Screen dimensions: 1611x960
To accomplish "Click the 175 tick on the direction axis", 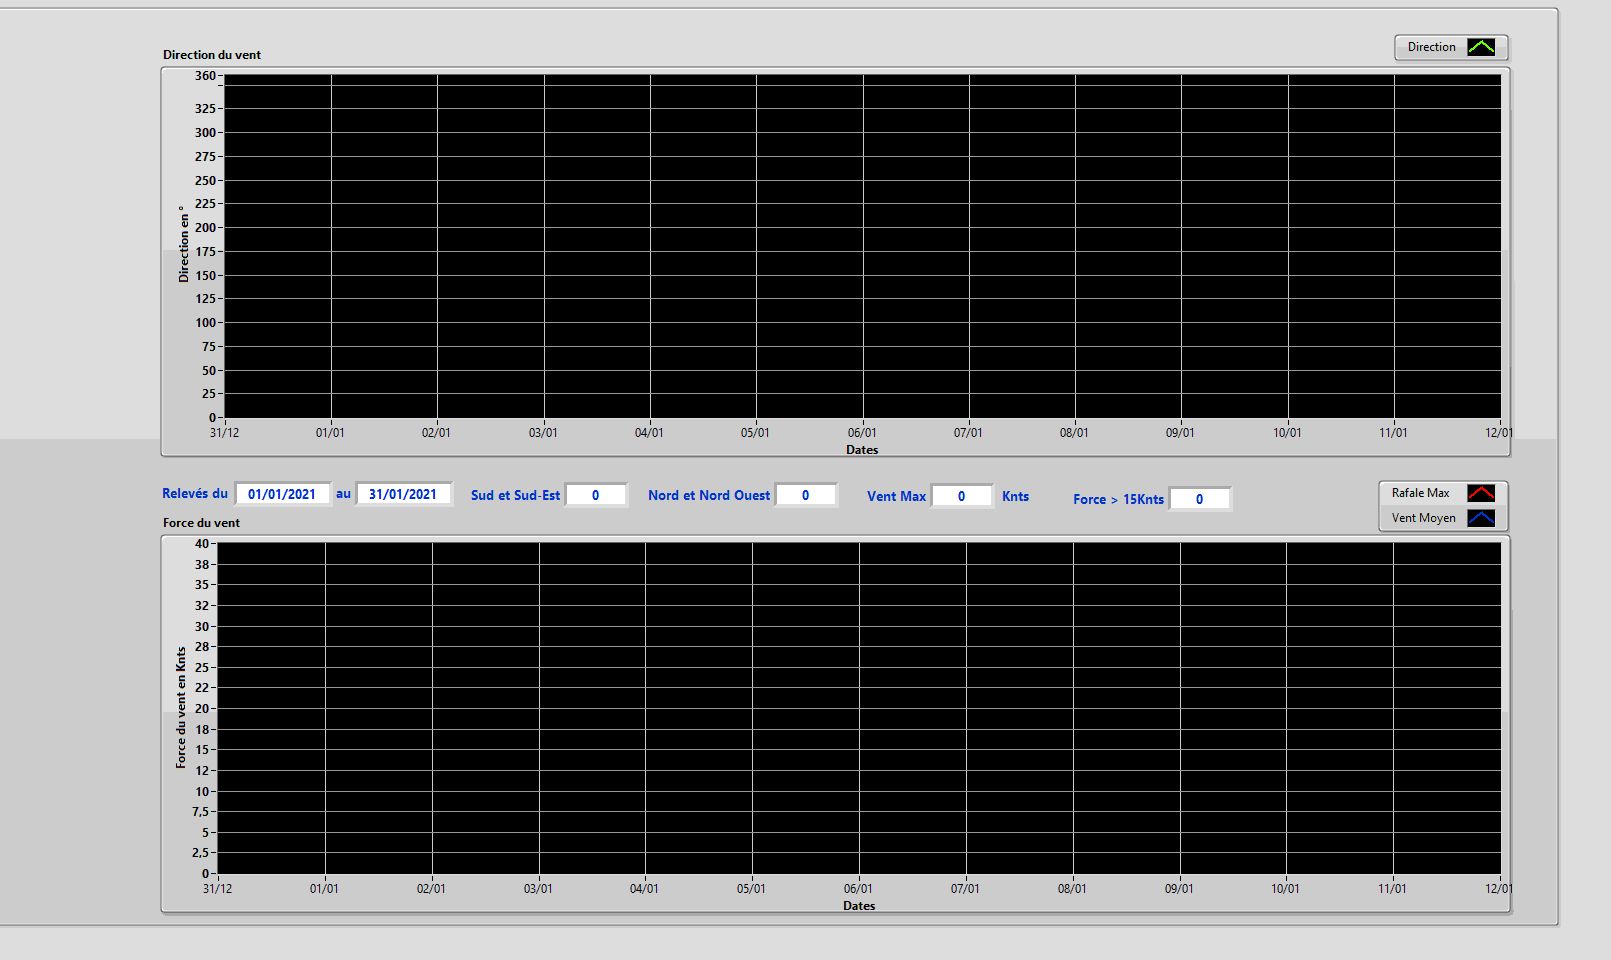I will point(205,252).
